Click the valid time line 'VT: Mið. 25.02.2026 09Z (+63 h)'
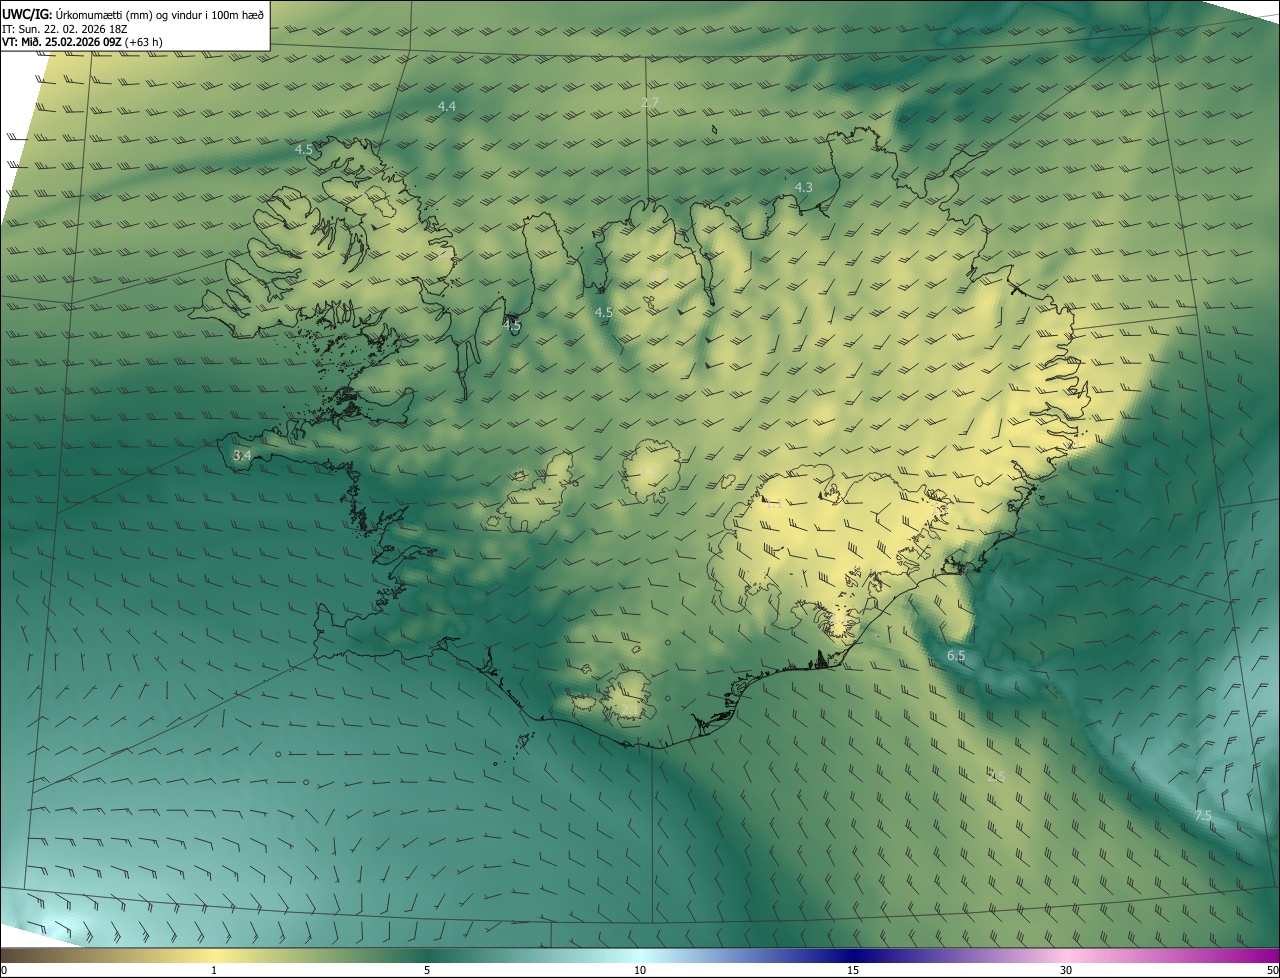 pyautogui.click(x=83, y=42)
